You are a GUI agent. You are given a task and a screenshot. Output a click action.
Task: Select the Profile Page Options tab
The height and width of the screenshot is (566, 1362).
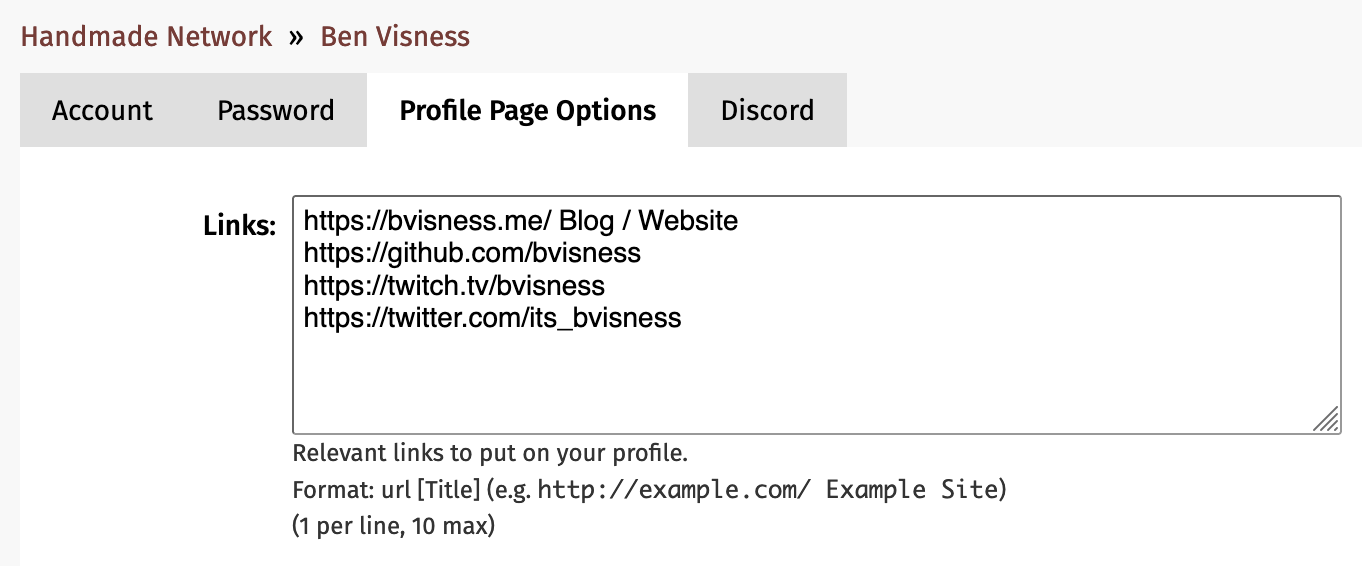click(528, 110)
